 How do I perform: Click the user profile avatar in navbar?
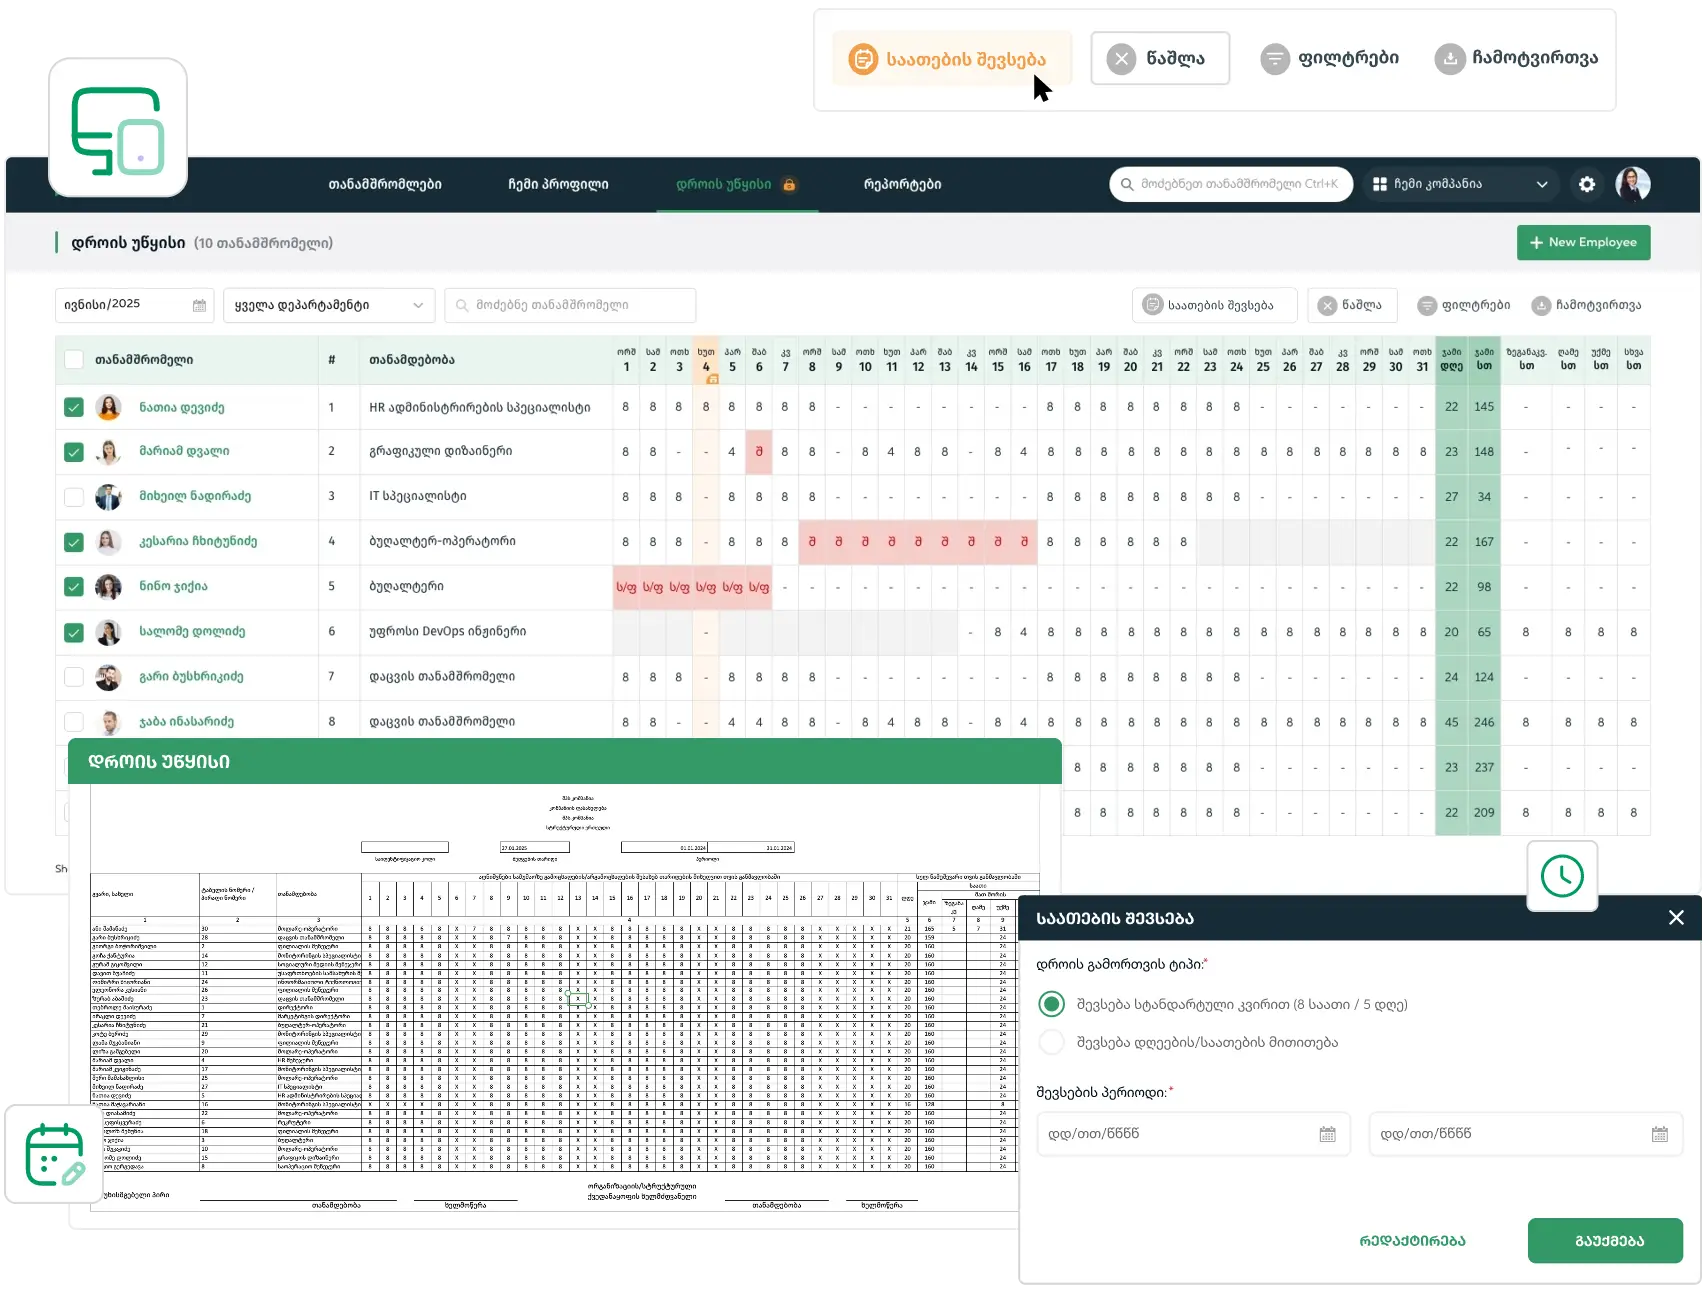coord(1632,184)
